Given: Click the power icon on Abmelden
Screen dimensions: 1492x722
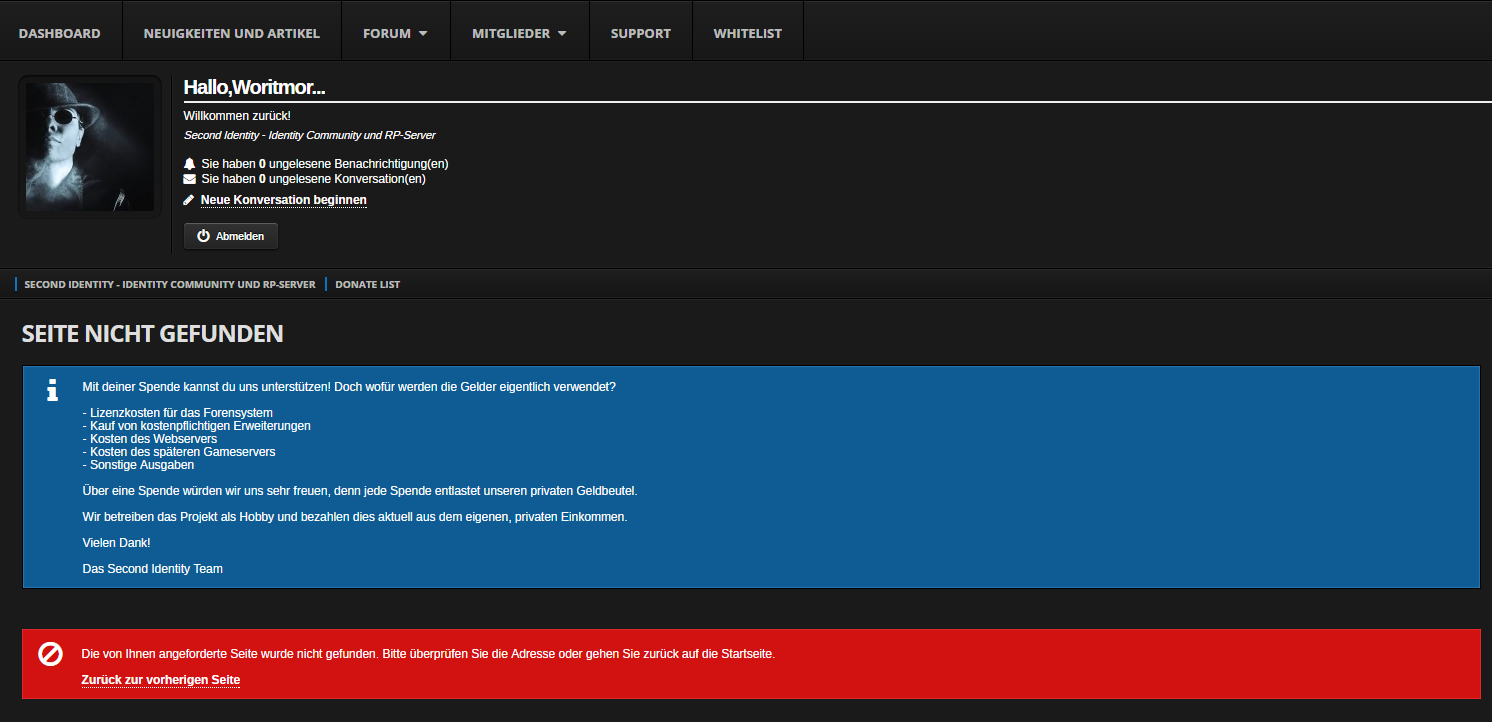Looking at the screenshot, I should click(x=204, y=236).
